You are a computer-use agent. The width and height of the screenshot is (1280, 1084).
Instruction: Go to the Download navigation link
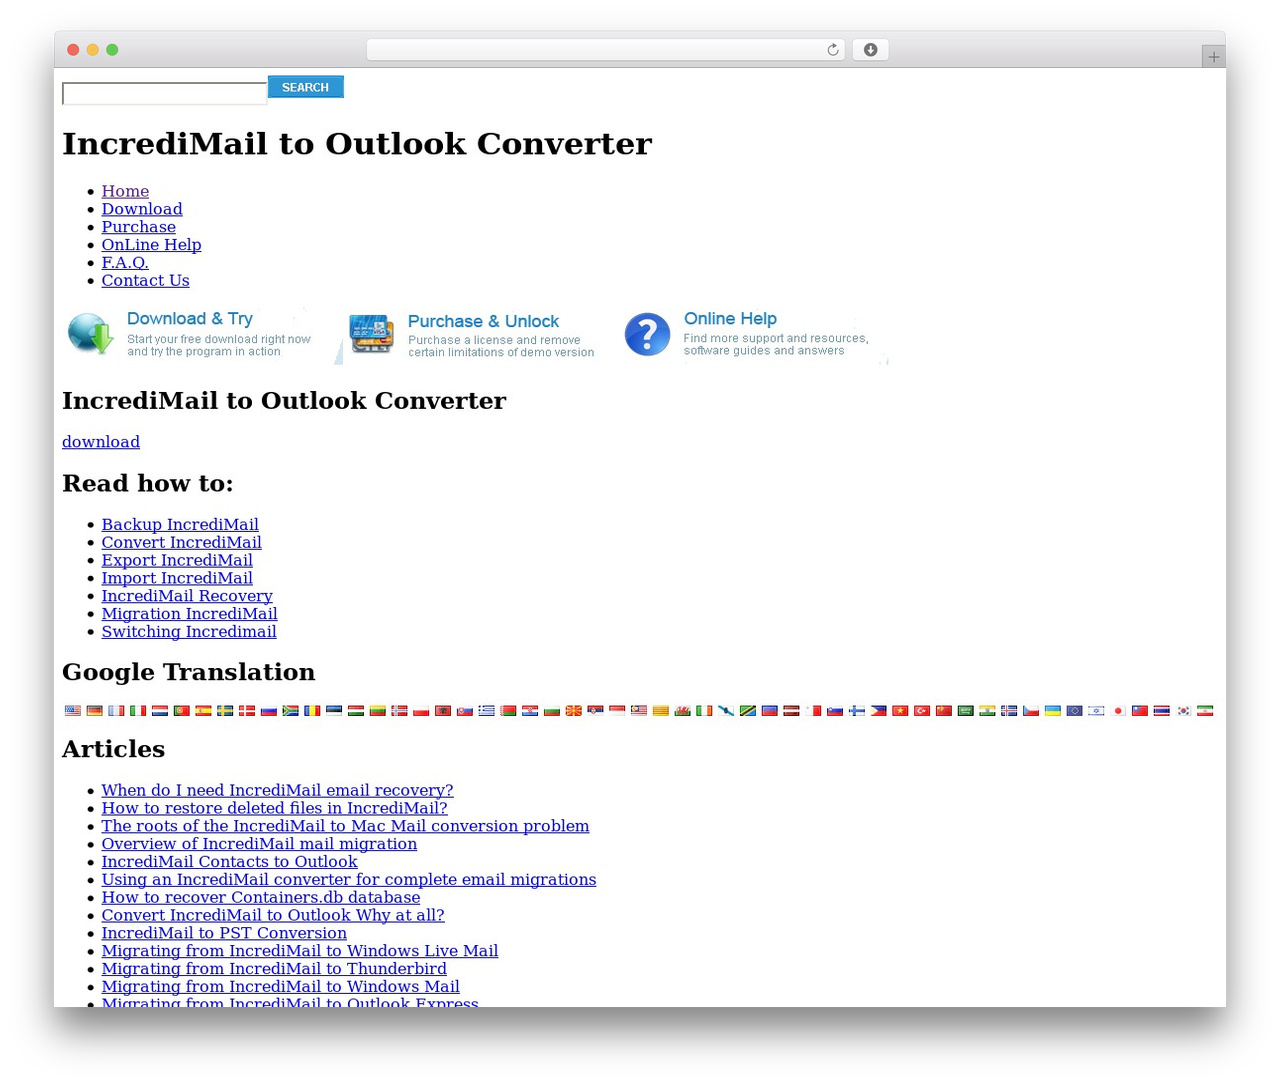point(142,209)
